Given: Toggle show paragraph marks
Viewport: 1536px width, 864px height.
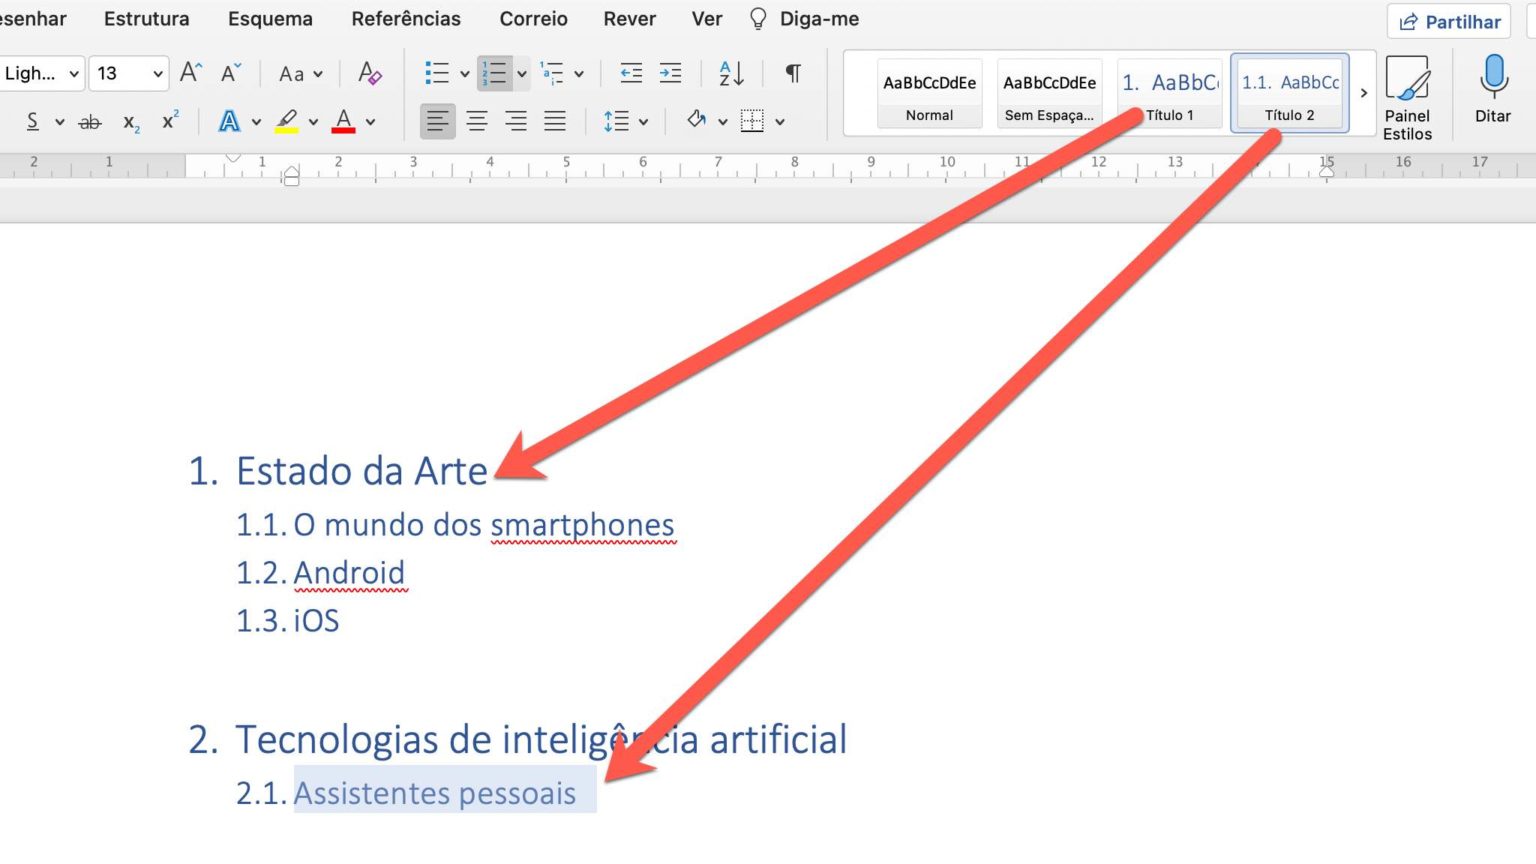Looking at the screenshot, I should point(793,73).
